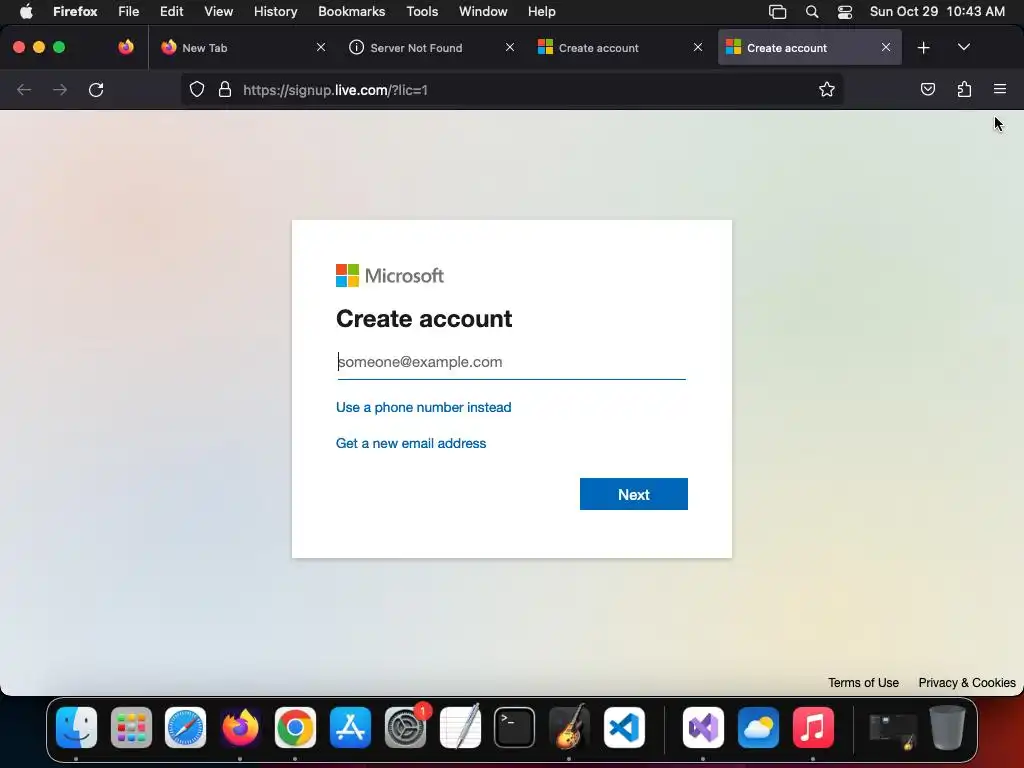This screenshot has width=1024, height=768.
Task: Click Get a new email address
Action: [411, 443]
